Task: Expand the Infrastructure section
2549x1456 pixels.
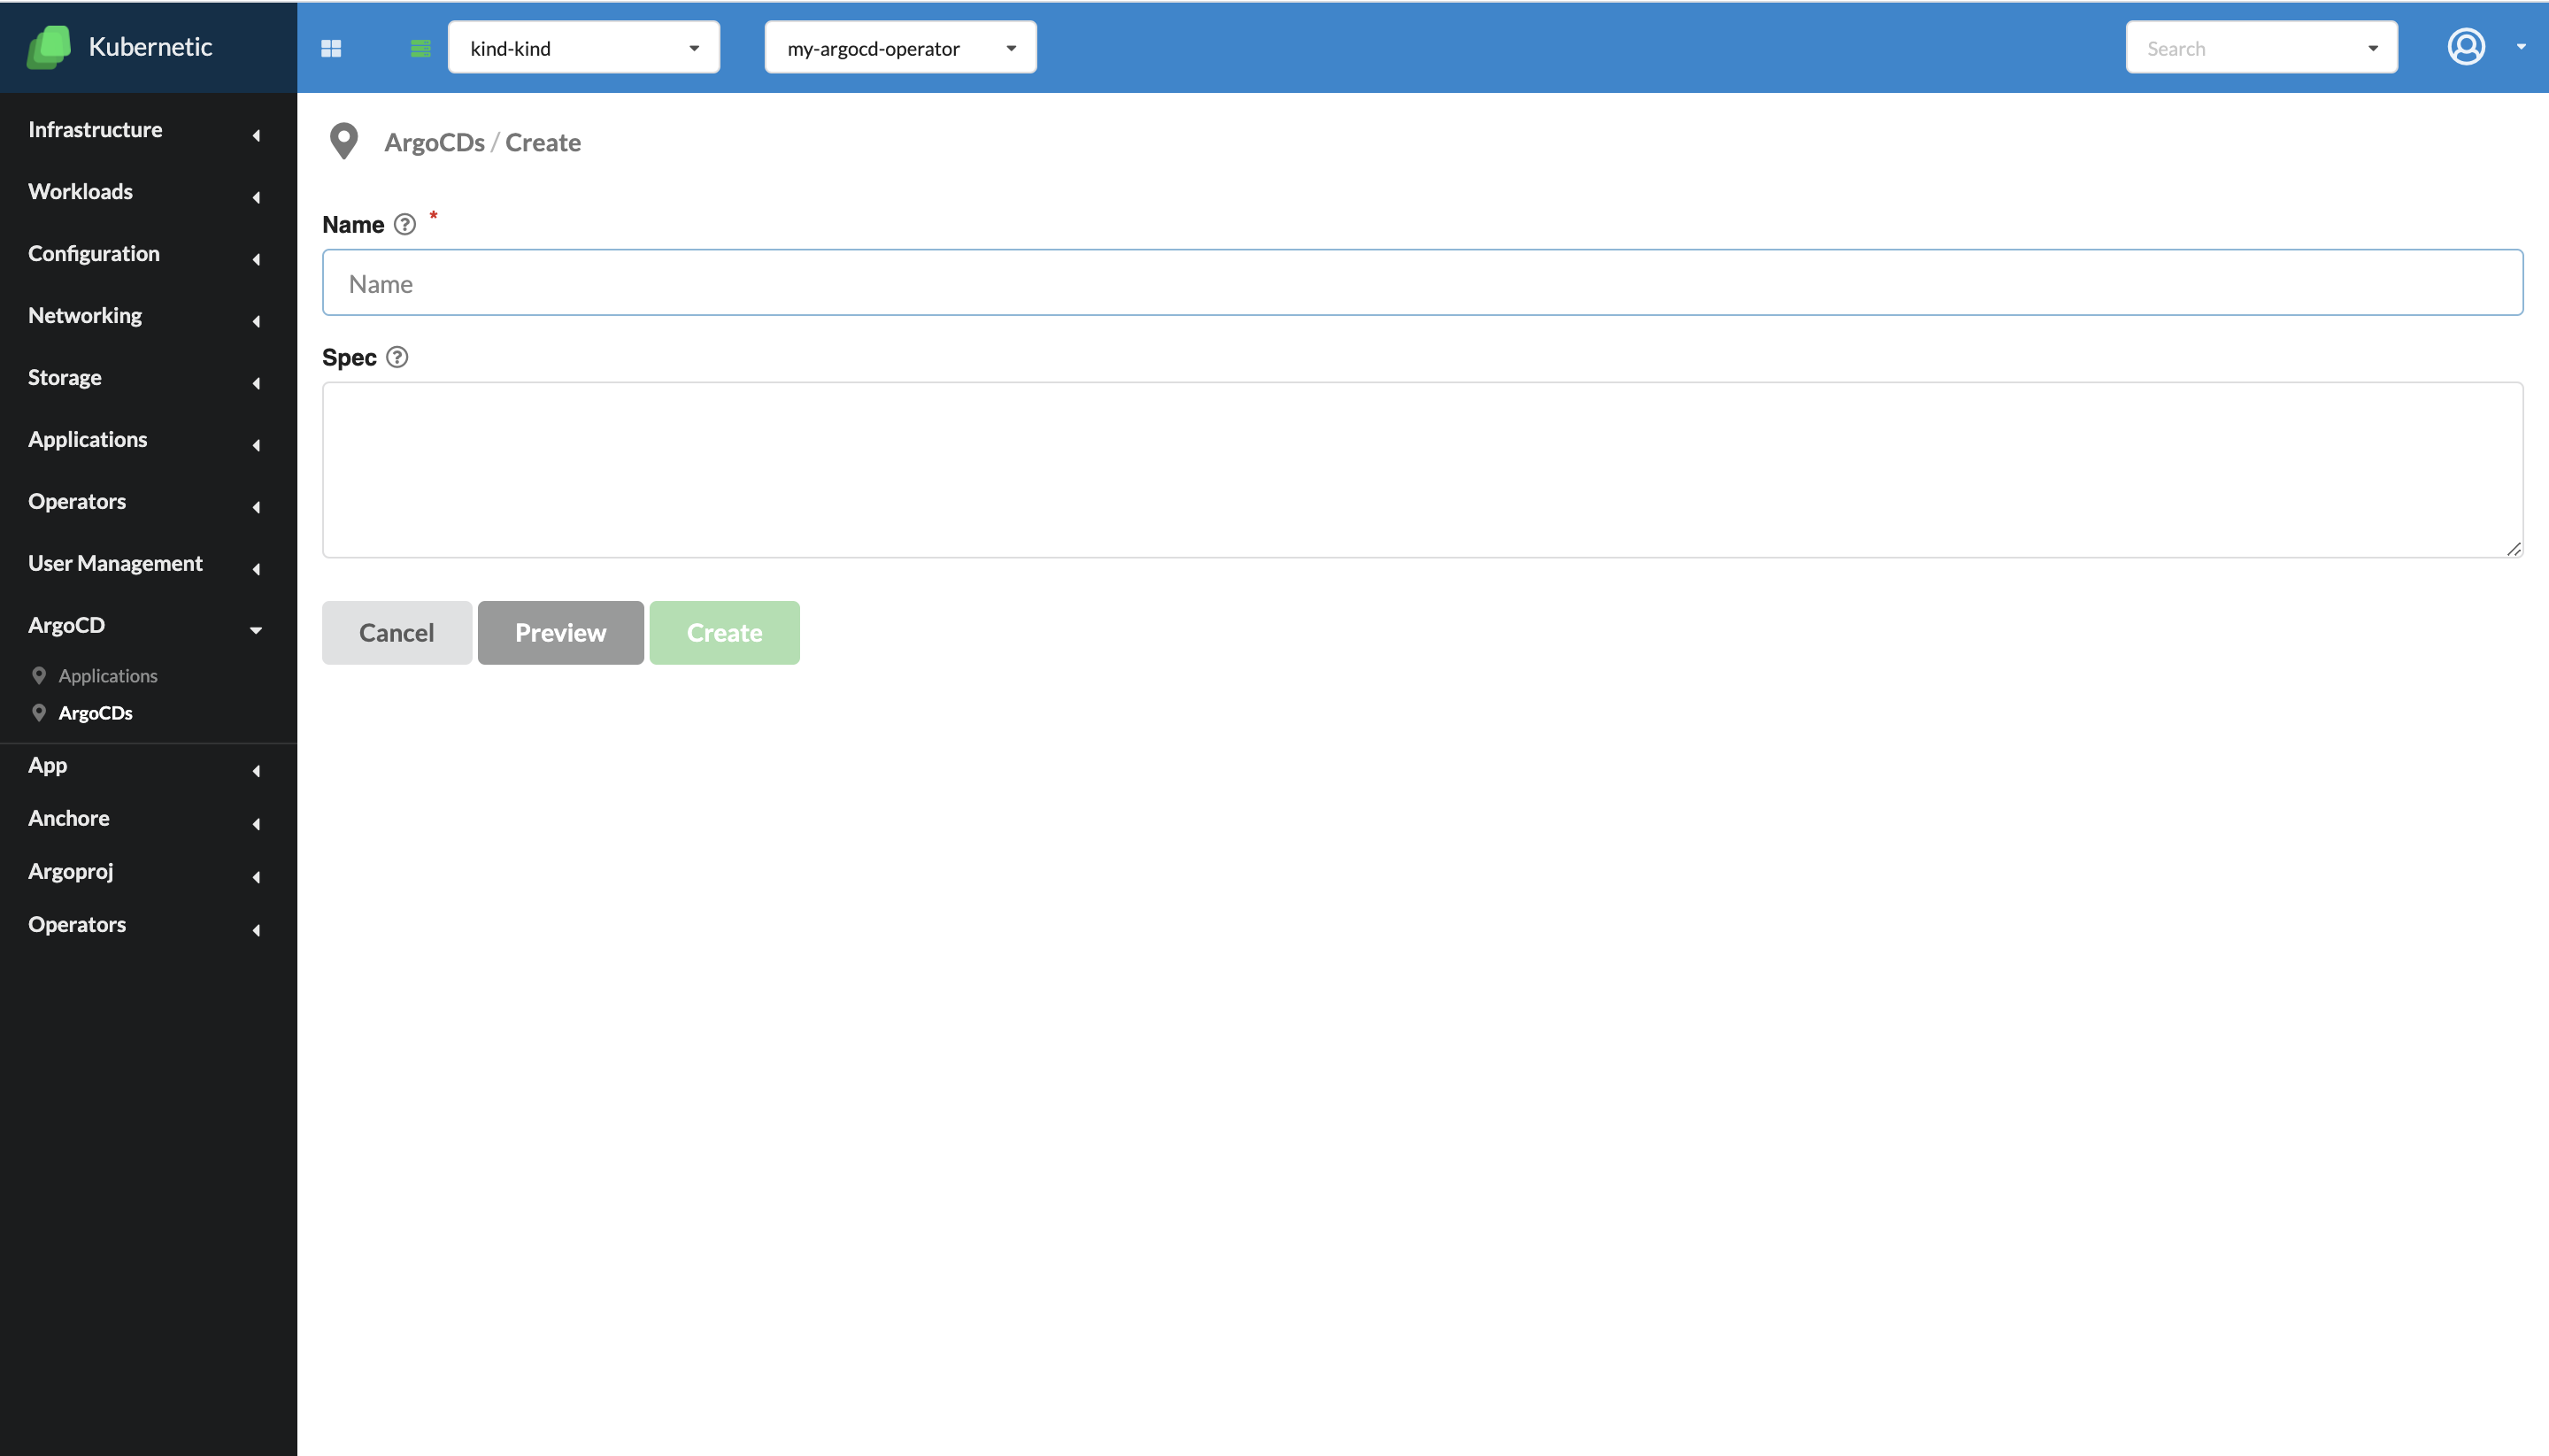Action: (148, 130)
